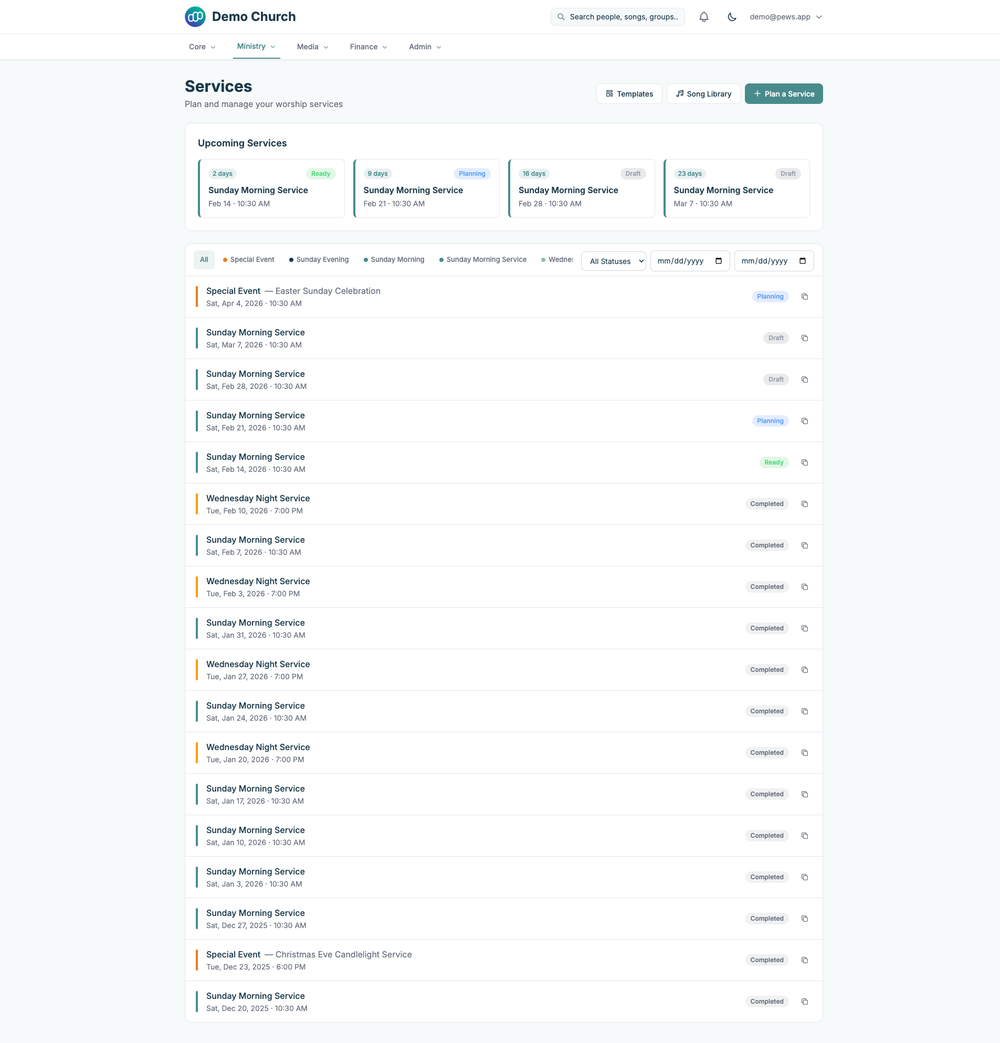Expand the Admin menu
This screenshot has width=1000, height=1043.
[424, 47]
